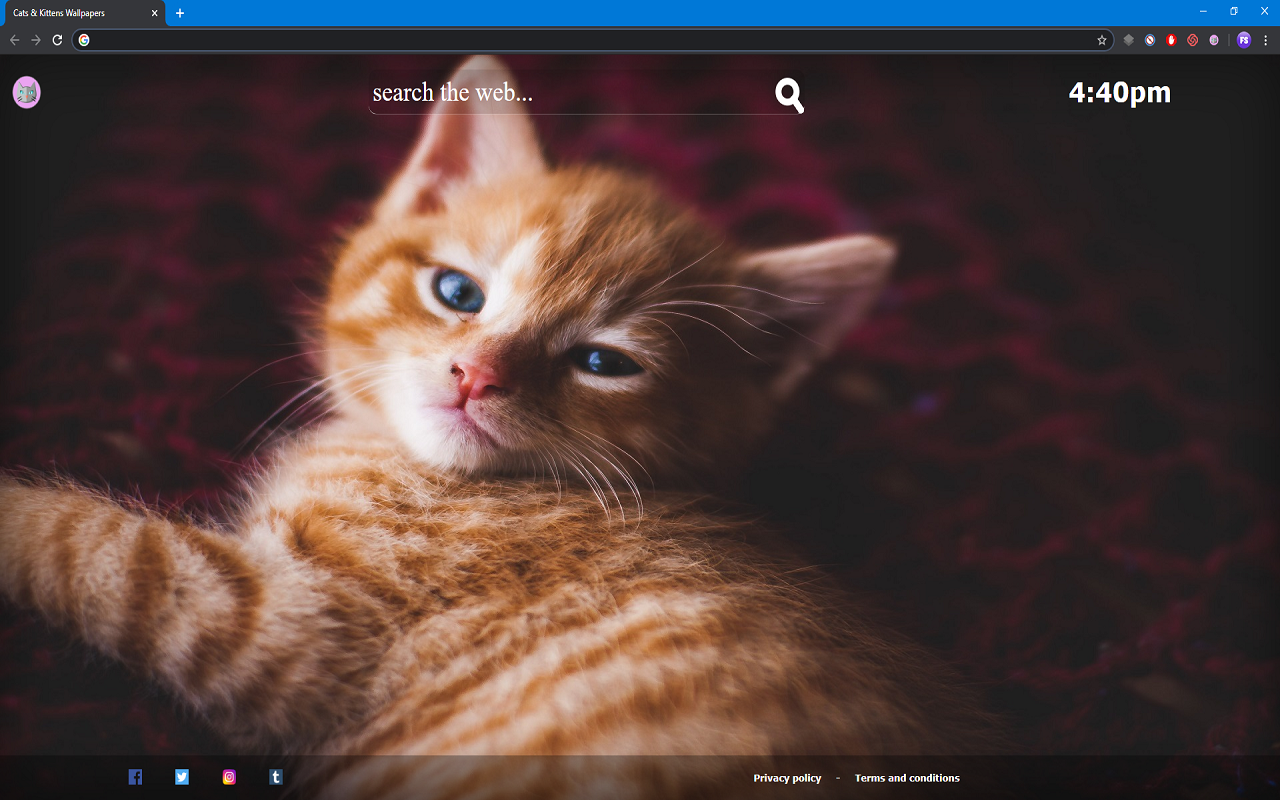The height and width of the screenshot is (800, 1280).
Task: Open a new tab with the plus button
Action: [x=180, y=13]
